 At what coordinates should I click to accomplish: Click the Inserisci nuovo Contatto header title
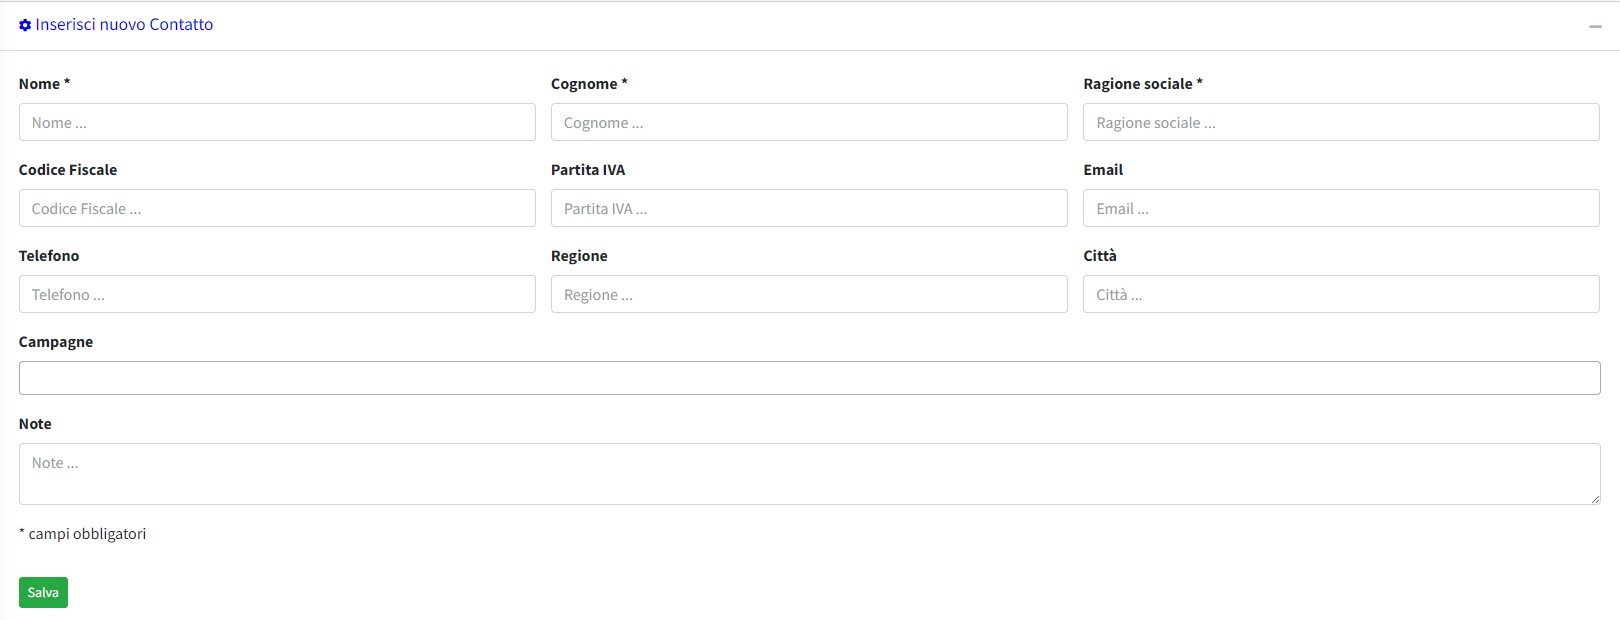coord(124,25)
